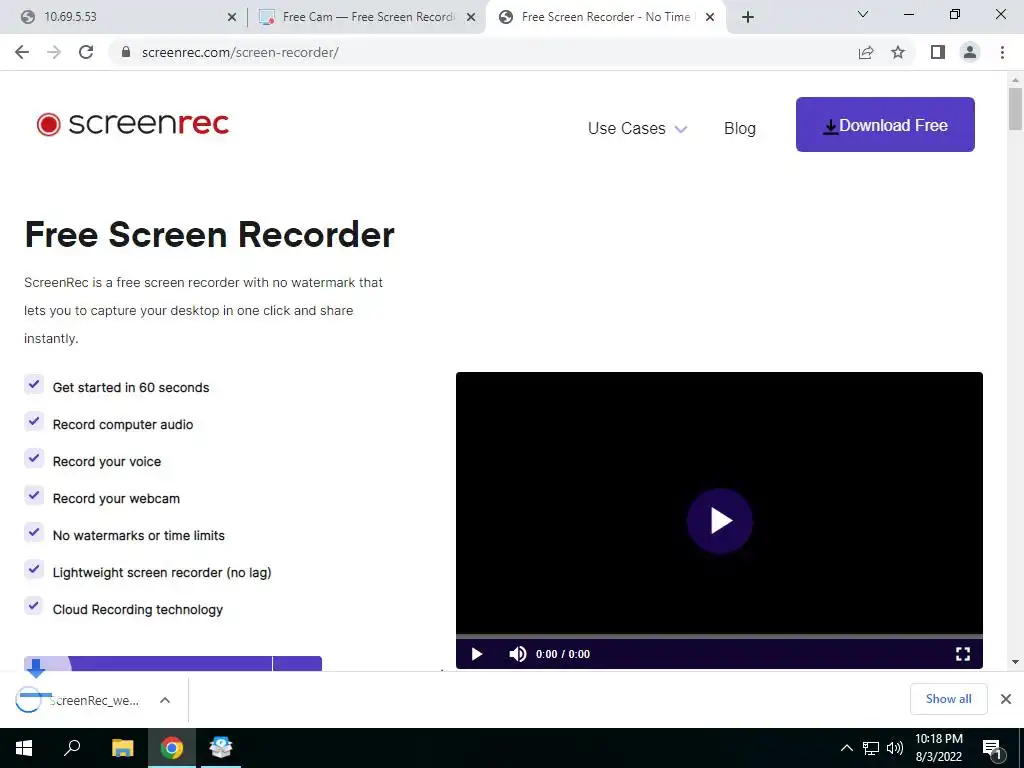
Task: Click checkmark beside Record your voice
Action: (x=33, y=458)
